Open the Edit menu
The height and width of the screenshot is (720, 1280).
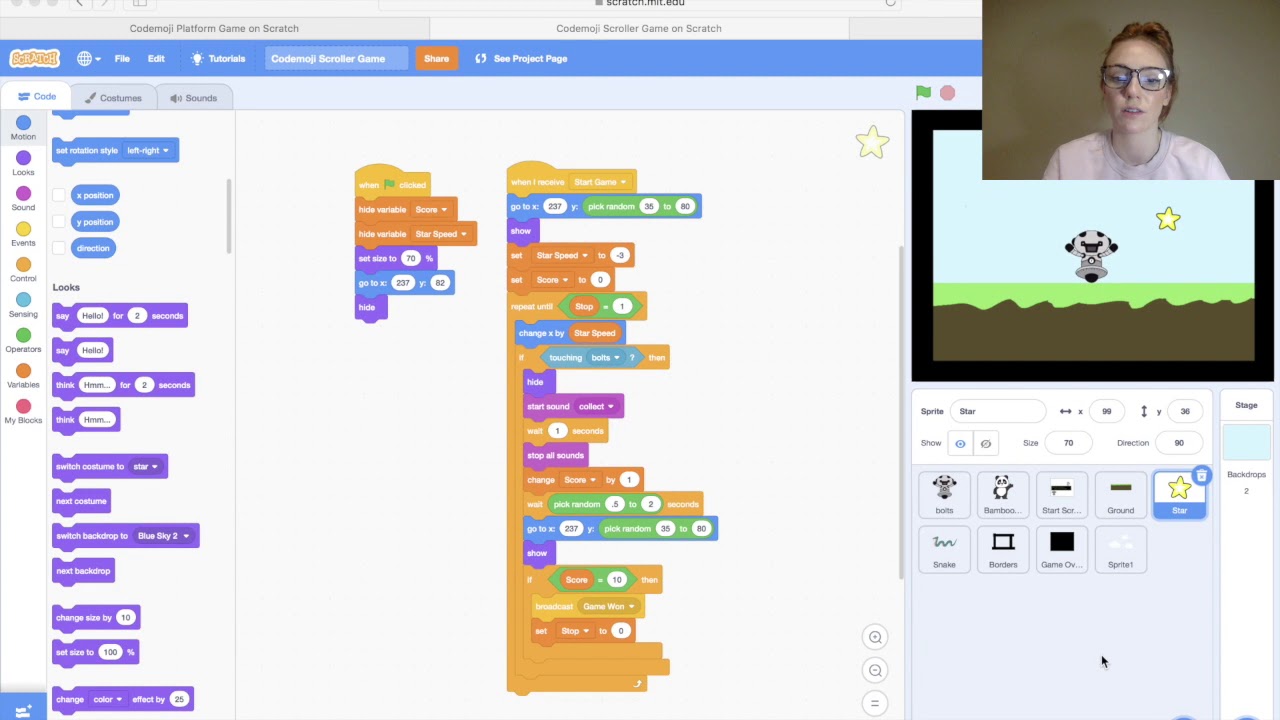156,58
